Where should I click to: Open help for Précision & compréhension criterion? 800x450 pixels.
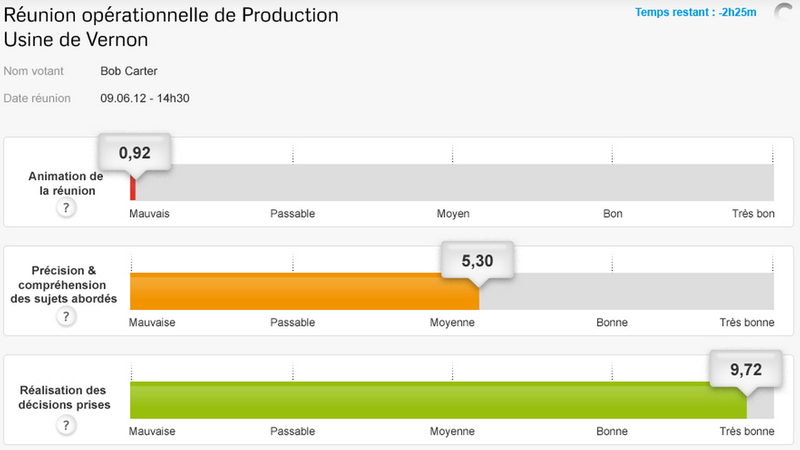click(x=66, y=317)
